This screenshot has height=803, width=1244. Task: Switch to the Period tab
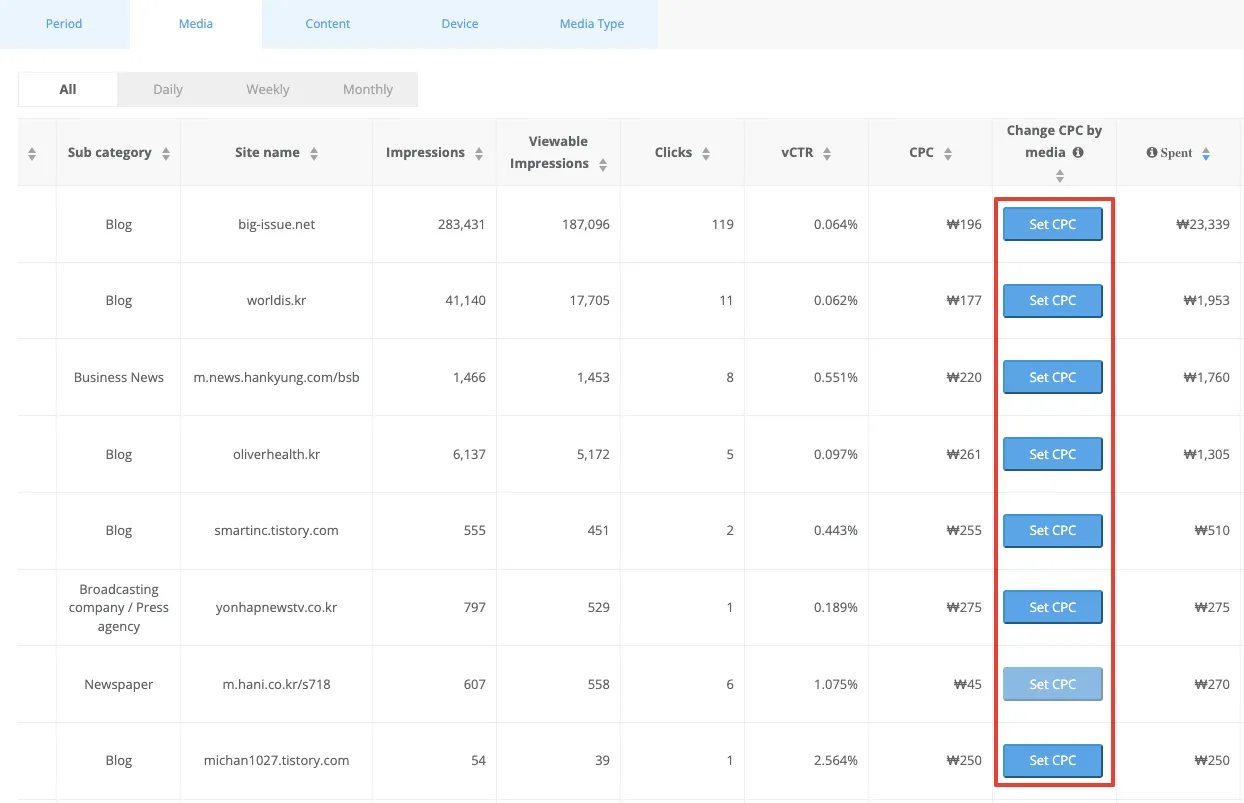[64, 24]
